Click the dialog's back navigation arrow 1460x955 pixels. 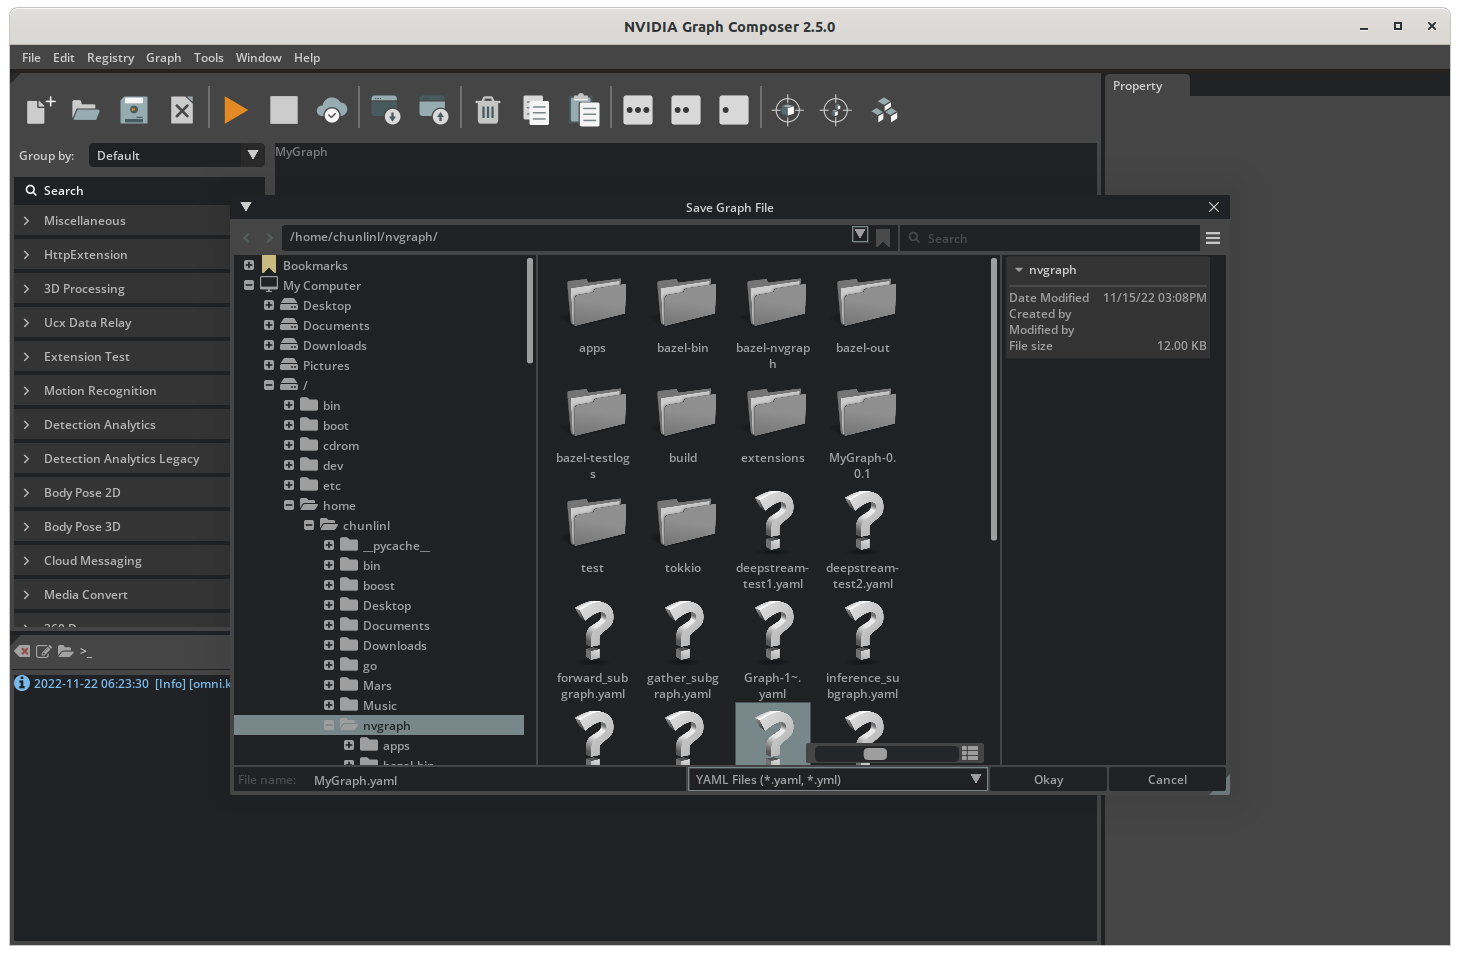click(x=247, y=238)
